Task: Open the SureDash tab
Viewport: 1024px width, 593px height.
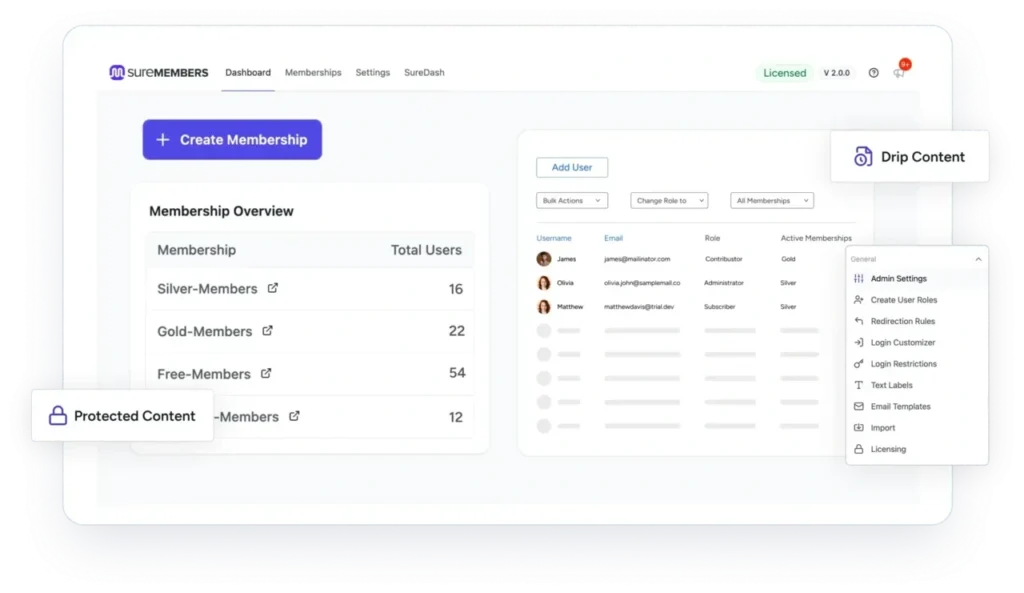Action: (424, 72)
